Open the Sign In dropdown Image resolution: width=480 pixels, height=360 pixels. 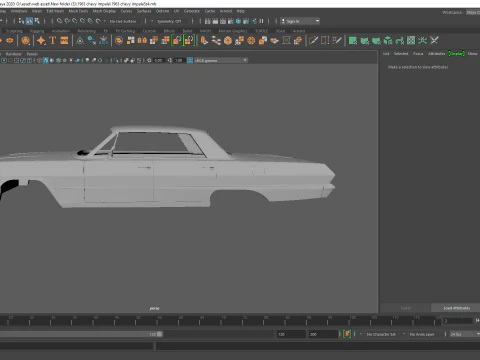coord(300,21)
